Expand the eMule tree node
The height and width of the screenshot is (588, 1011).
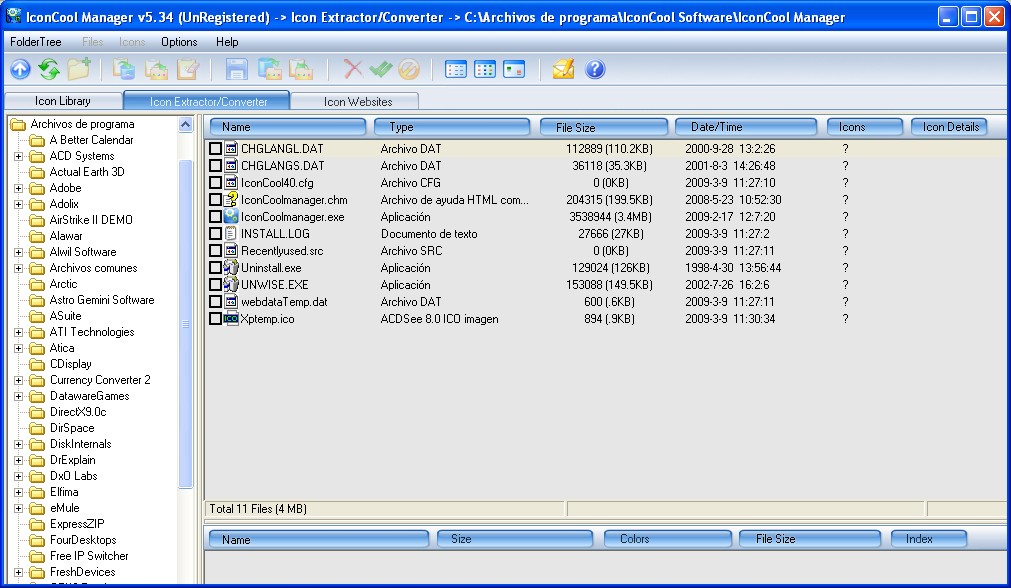19,508
